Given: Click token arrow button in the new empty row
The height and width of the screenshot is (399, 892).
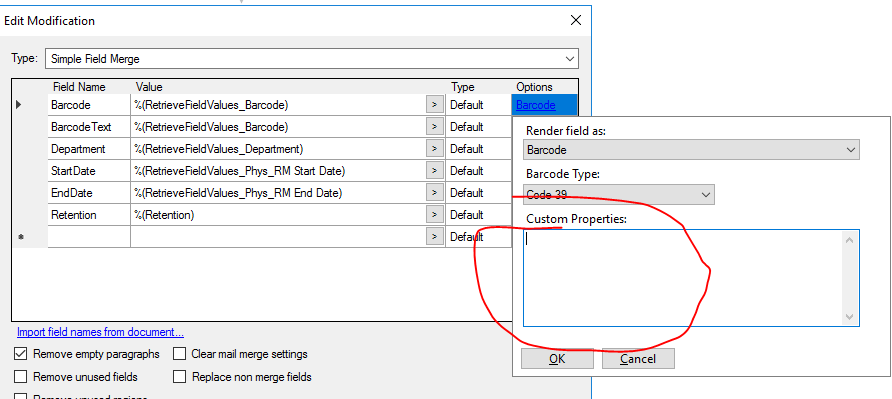Looking at the screenshot, I should click(x=435, y=237).
